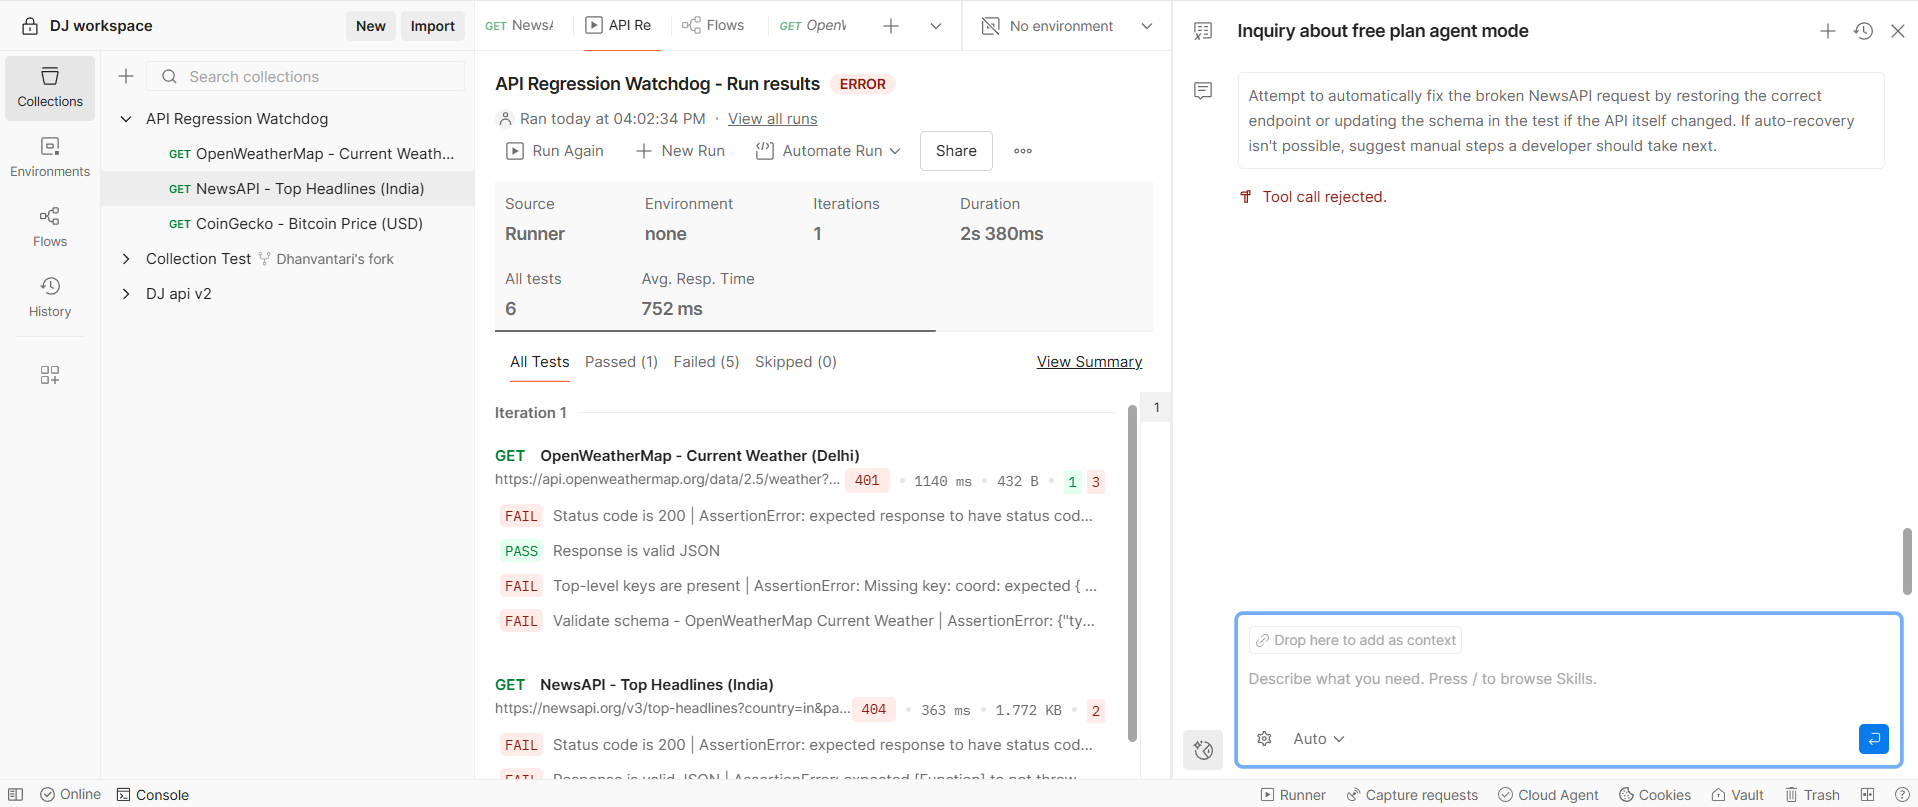Click the run results vertical scrollbar
Screen dimensions: 1918x807
(1132, 573)
